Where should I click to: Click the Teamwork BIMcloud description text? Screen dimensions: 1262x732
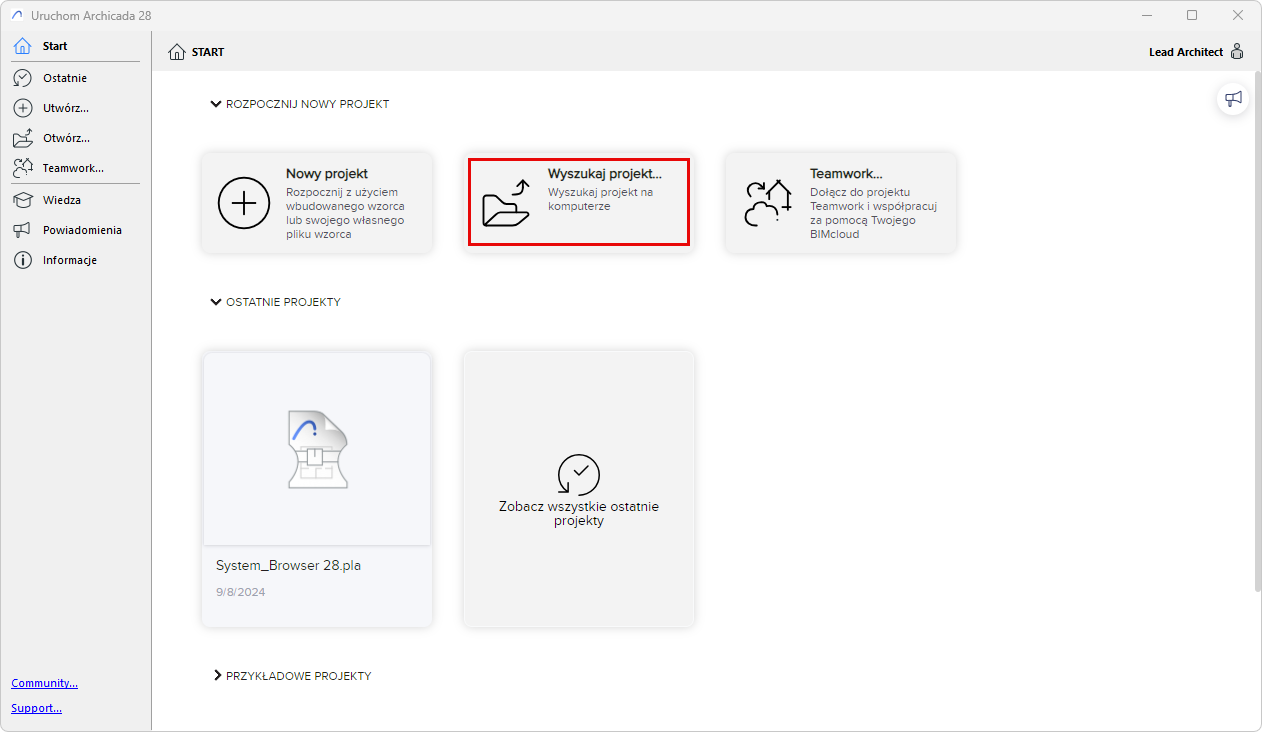click(x=873, y=213)
